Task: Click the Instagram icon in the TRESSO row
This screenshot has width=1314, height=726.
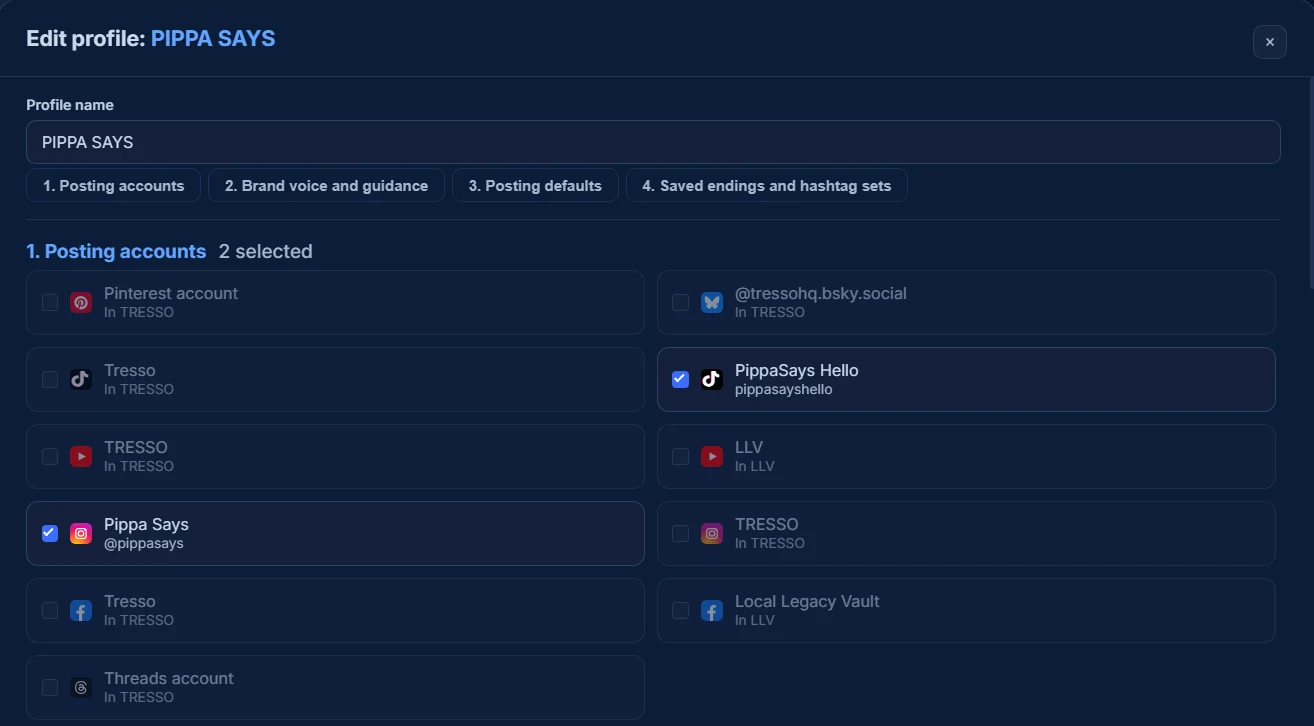Action: (x=712, y=533)
